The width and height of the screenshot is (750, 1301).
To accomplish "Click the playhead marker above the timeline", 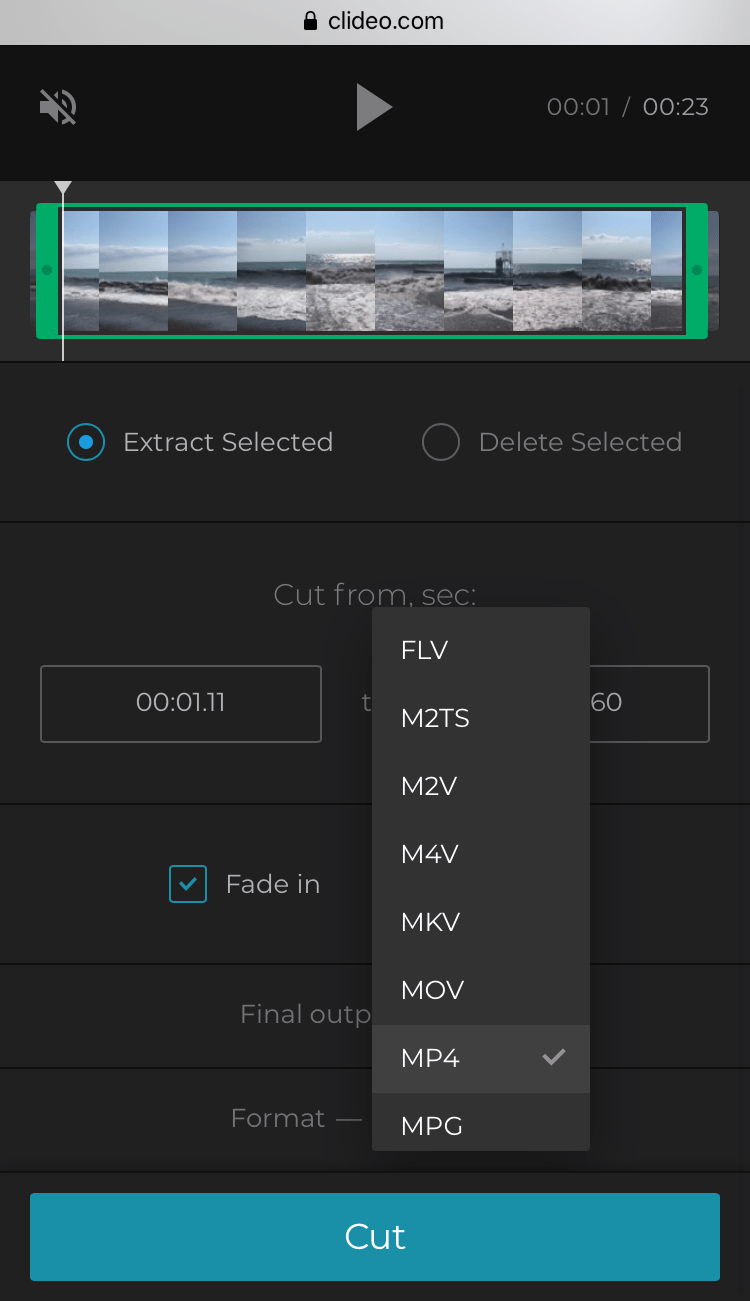I will 63,187.
